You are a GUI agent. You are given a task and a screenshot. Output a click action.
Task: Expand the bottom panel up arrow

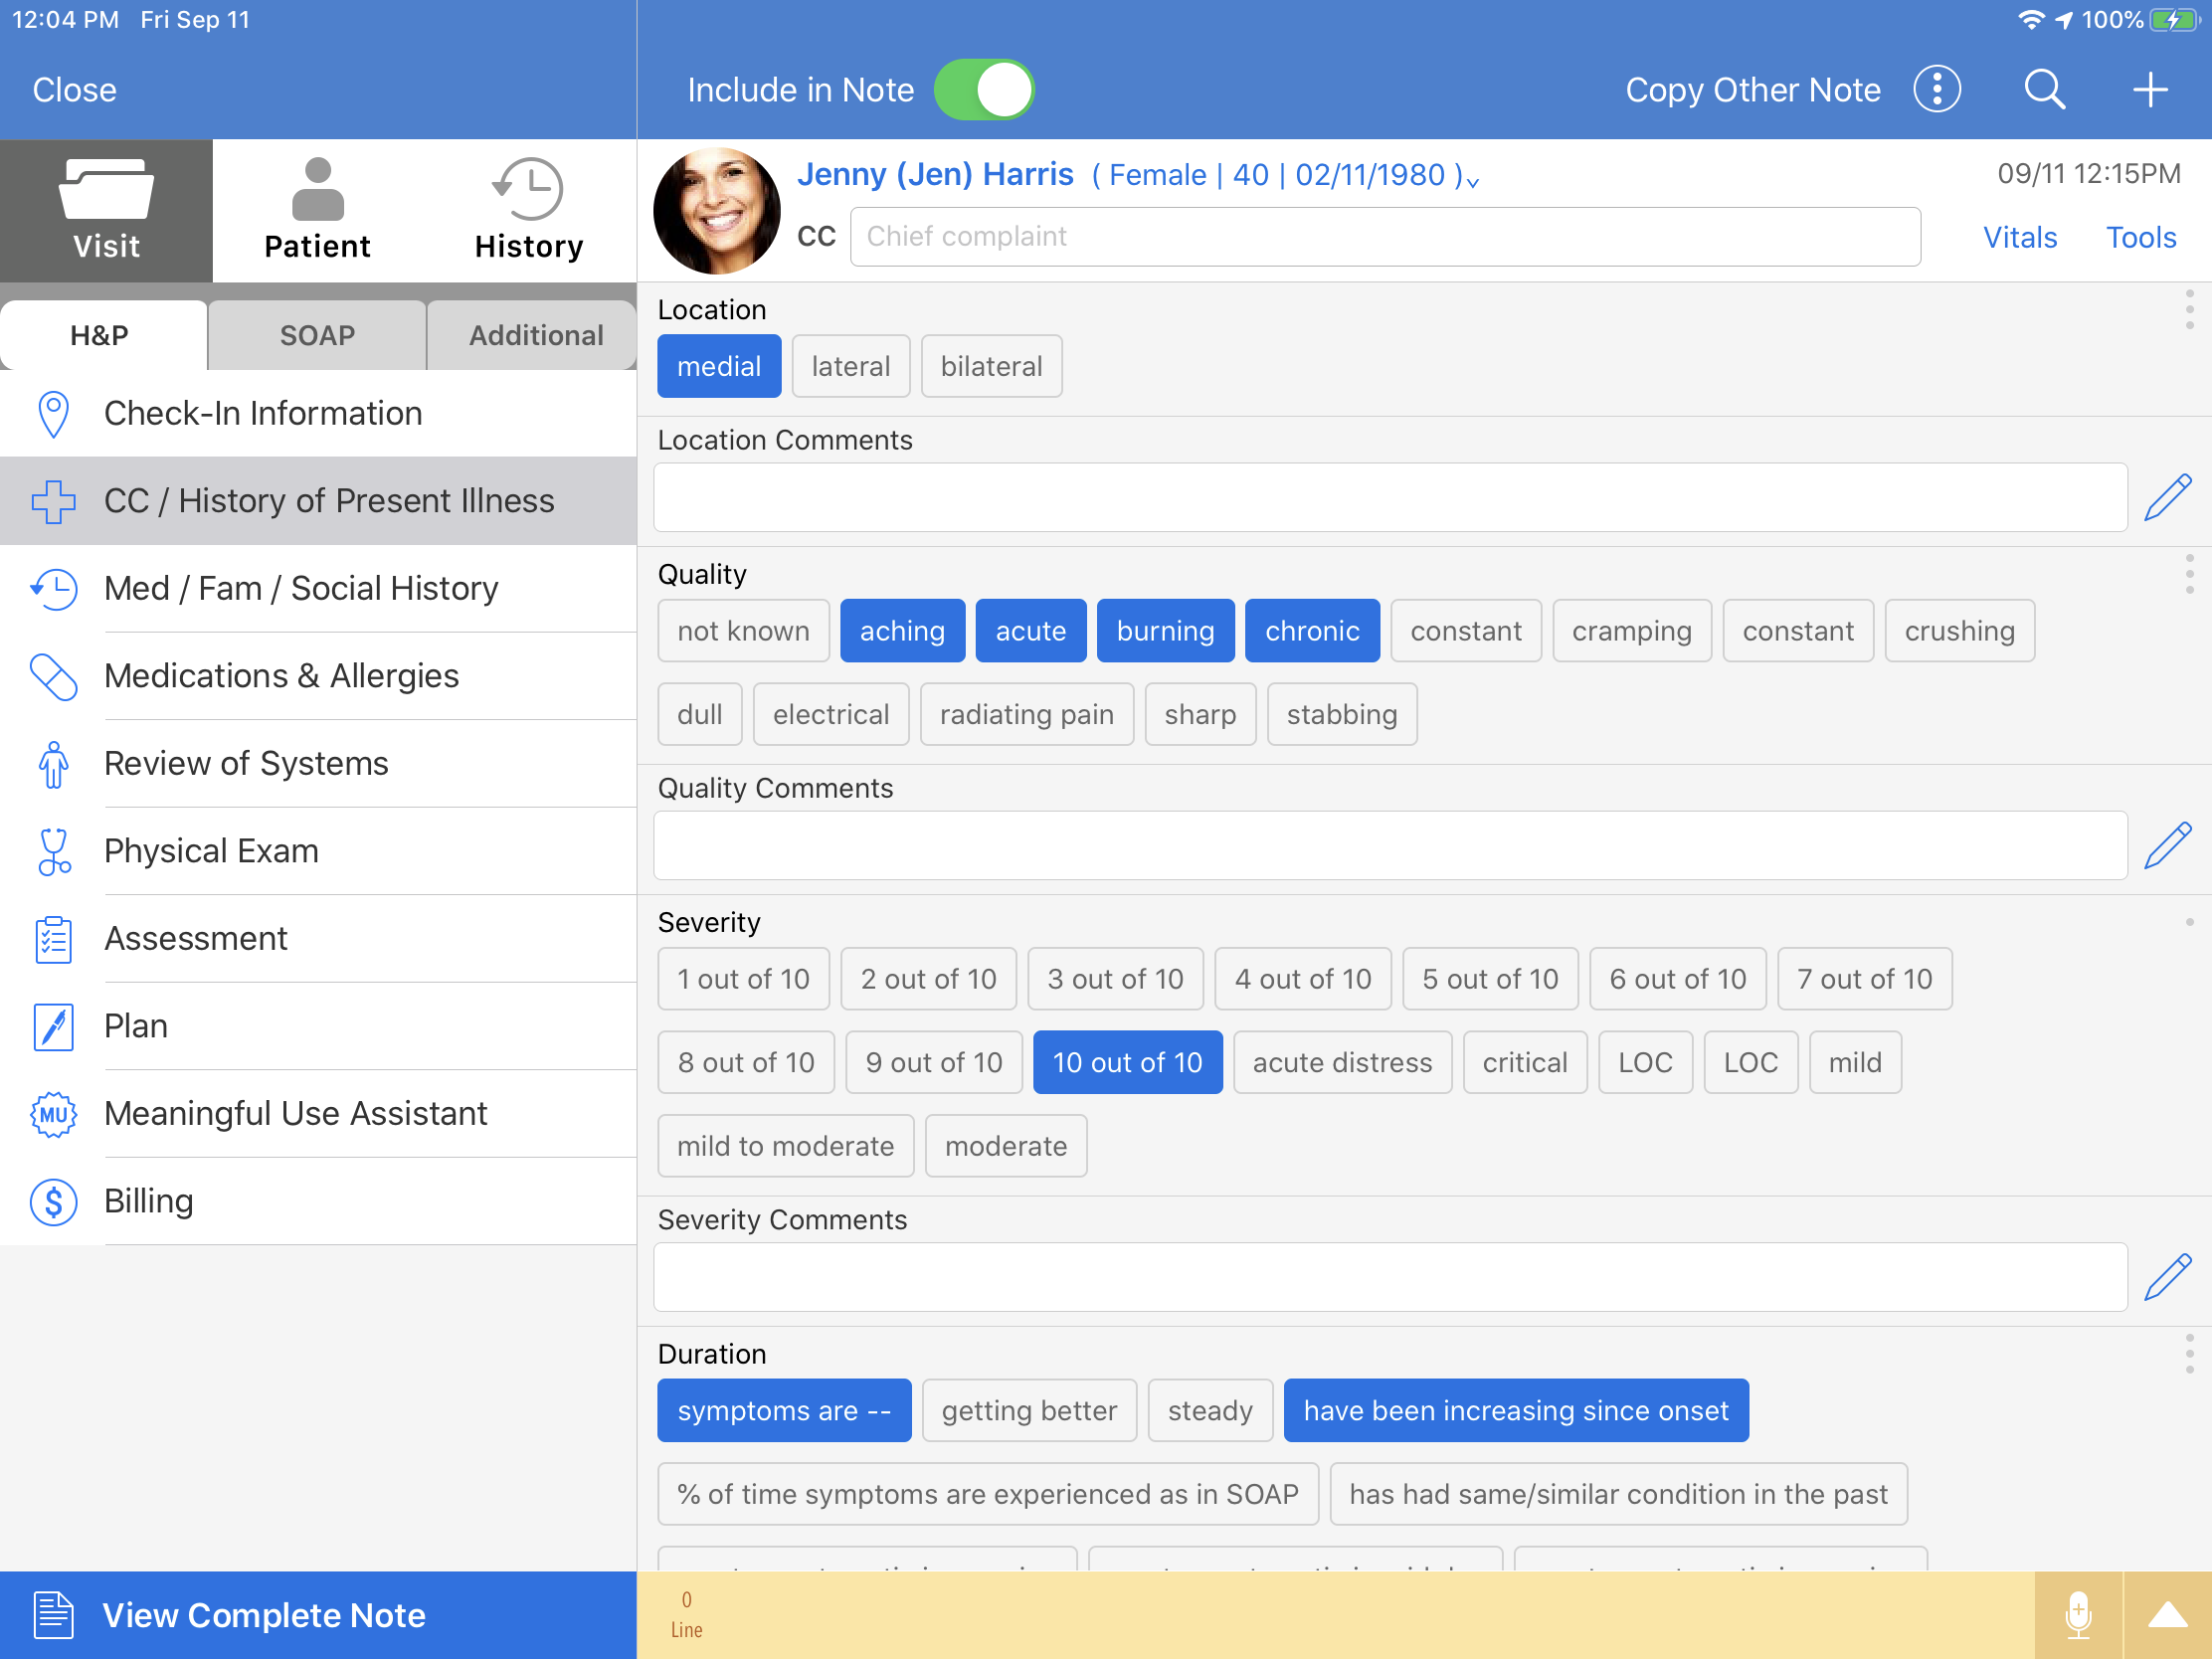(x=2167, y=1614)
